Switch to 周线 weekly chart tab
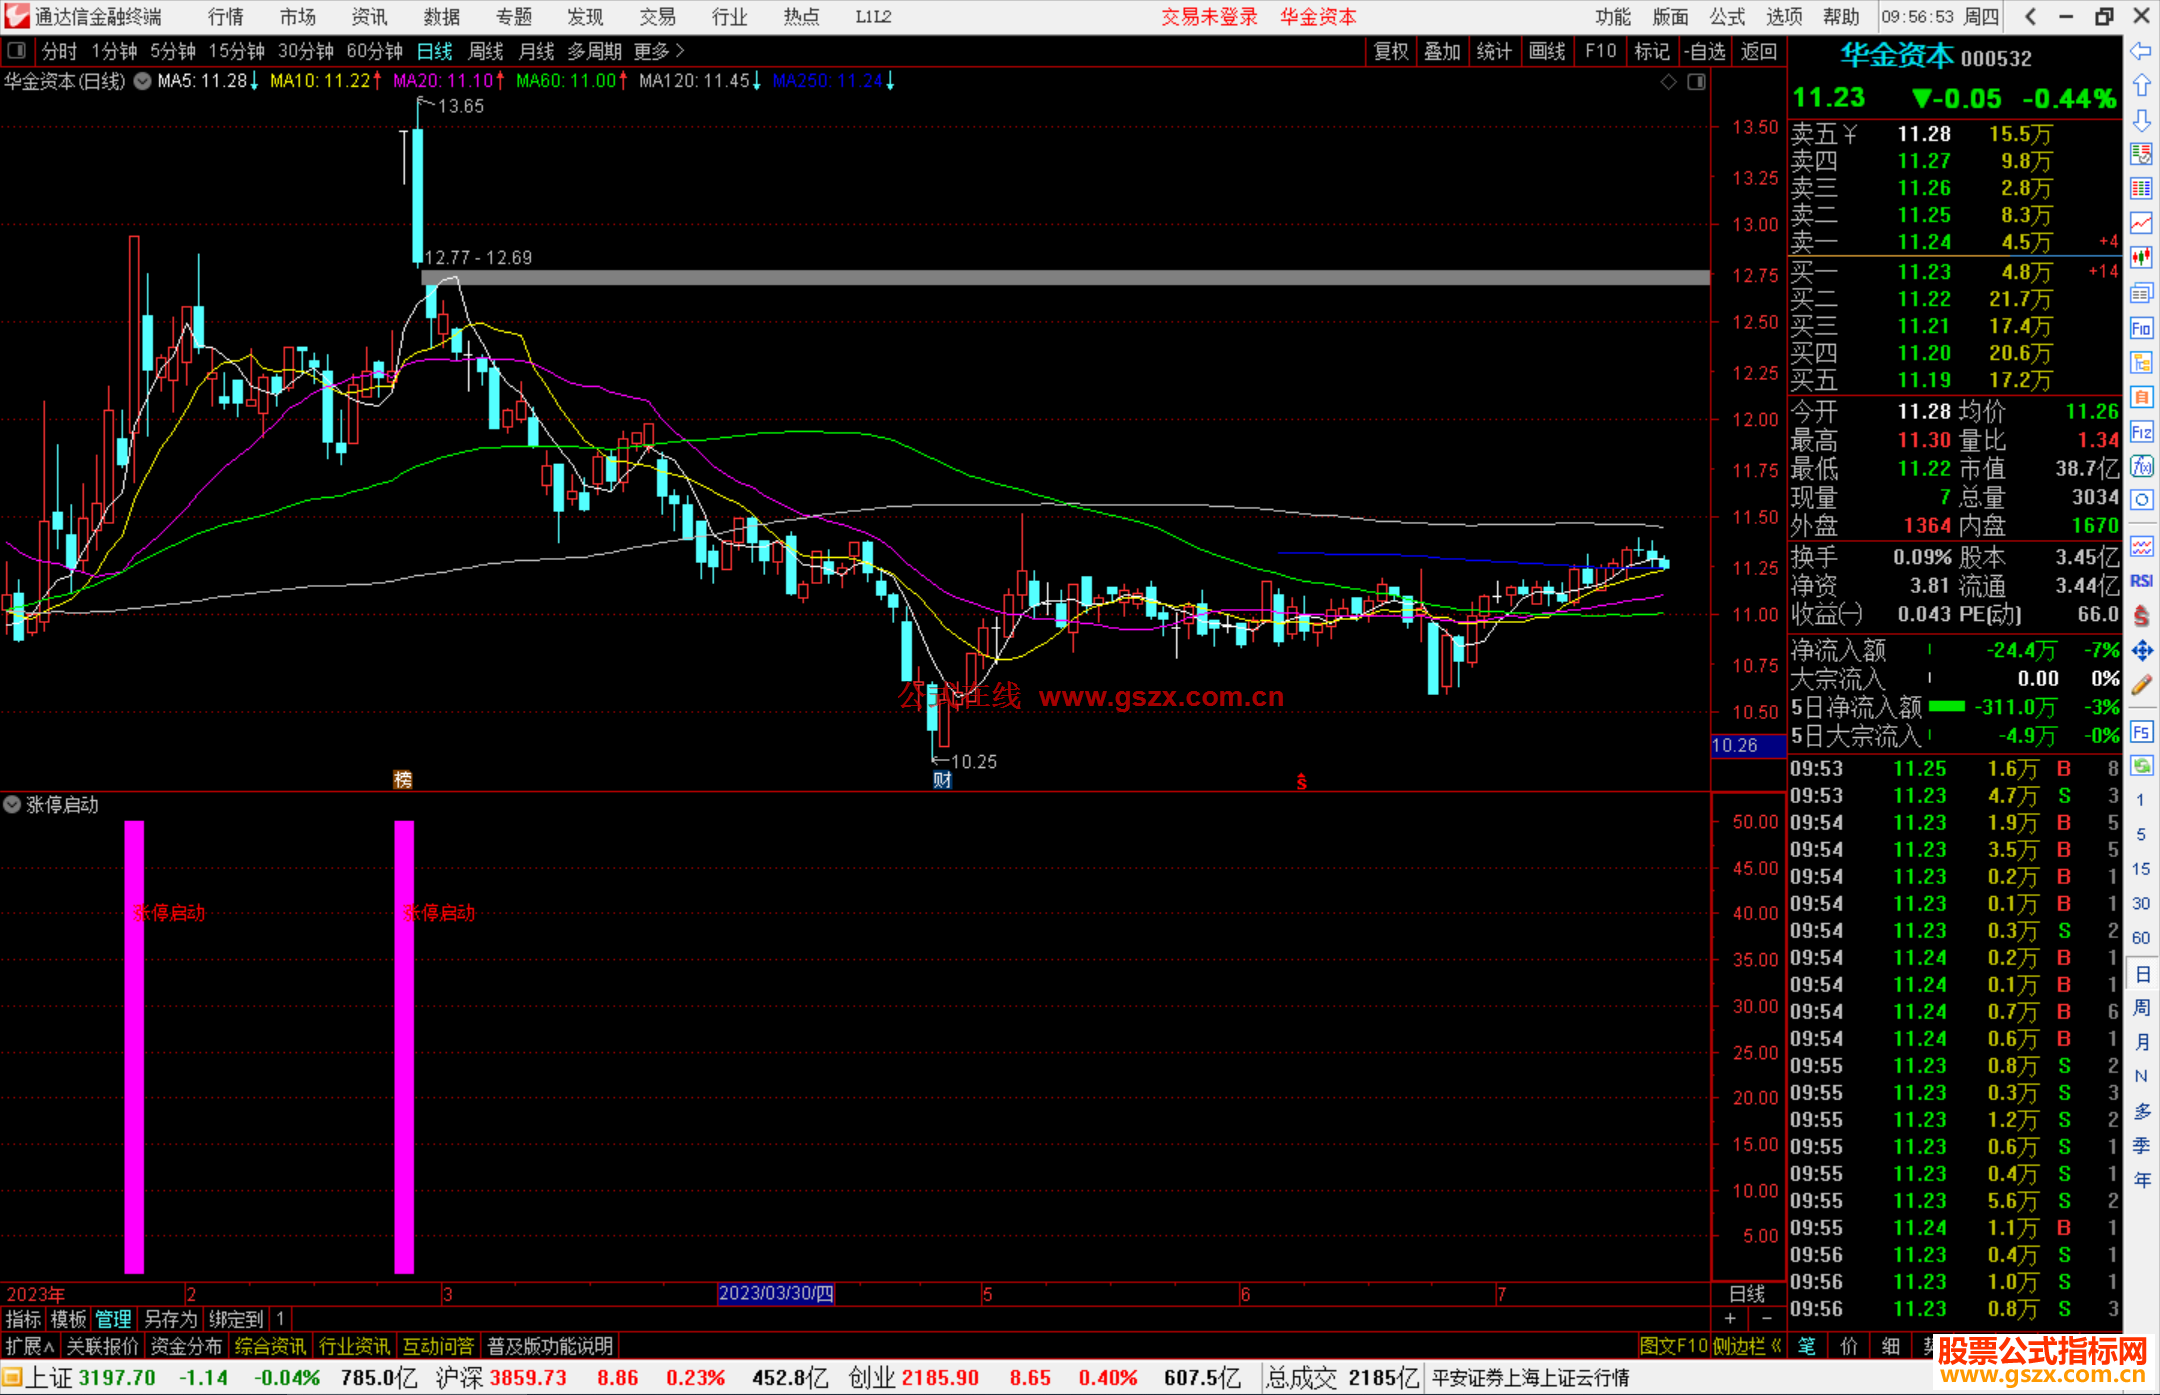 point(486,51)
